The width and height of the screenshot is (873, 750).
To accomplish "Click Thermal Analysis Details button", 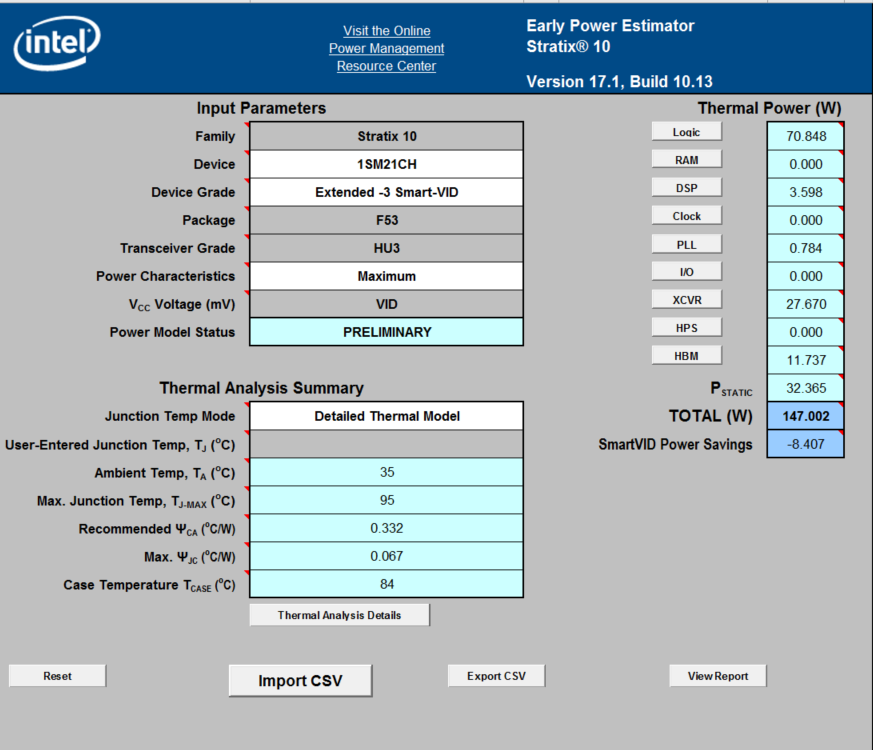I will click(x=340, y=615).
